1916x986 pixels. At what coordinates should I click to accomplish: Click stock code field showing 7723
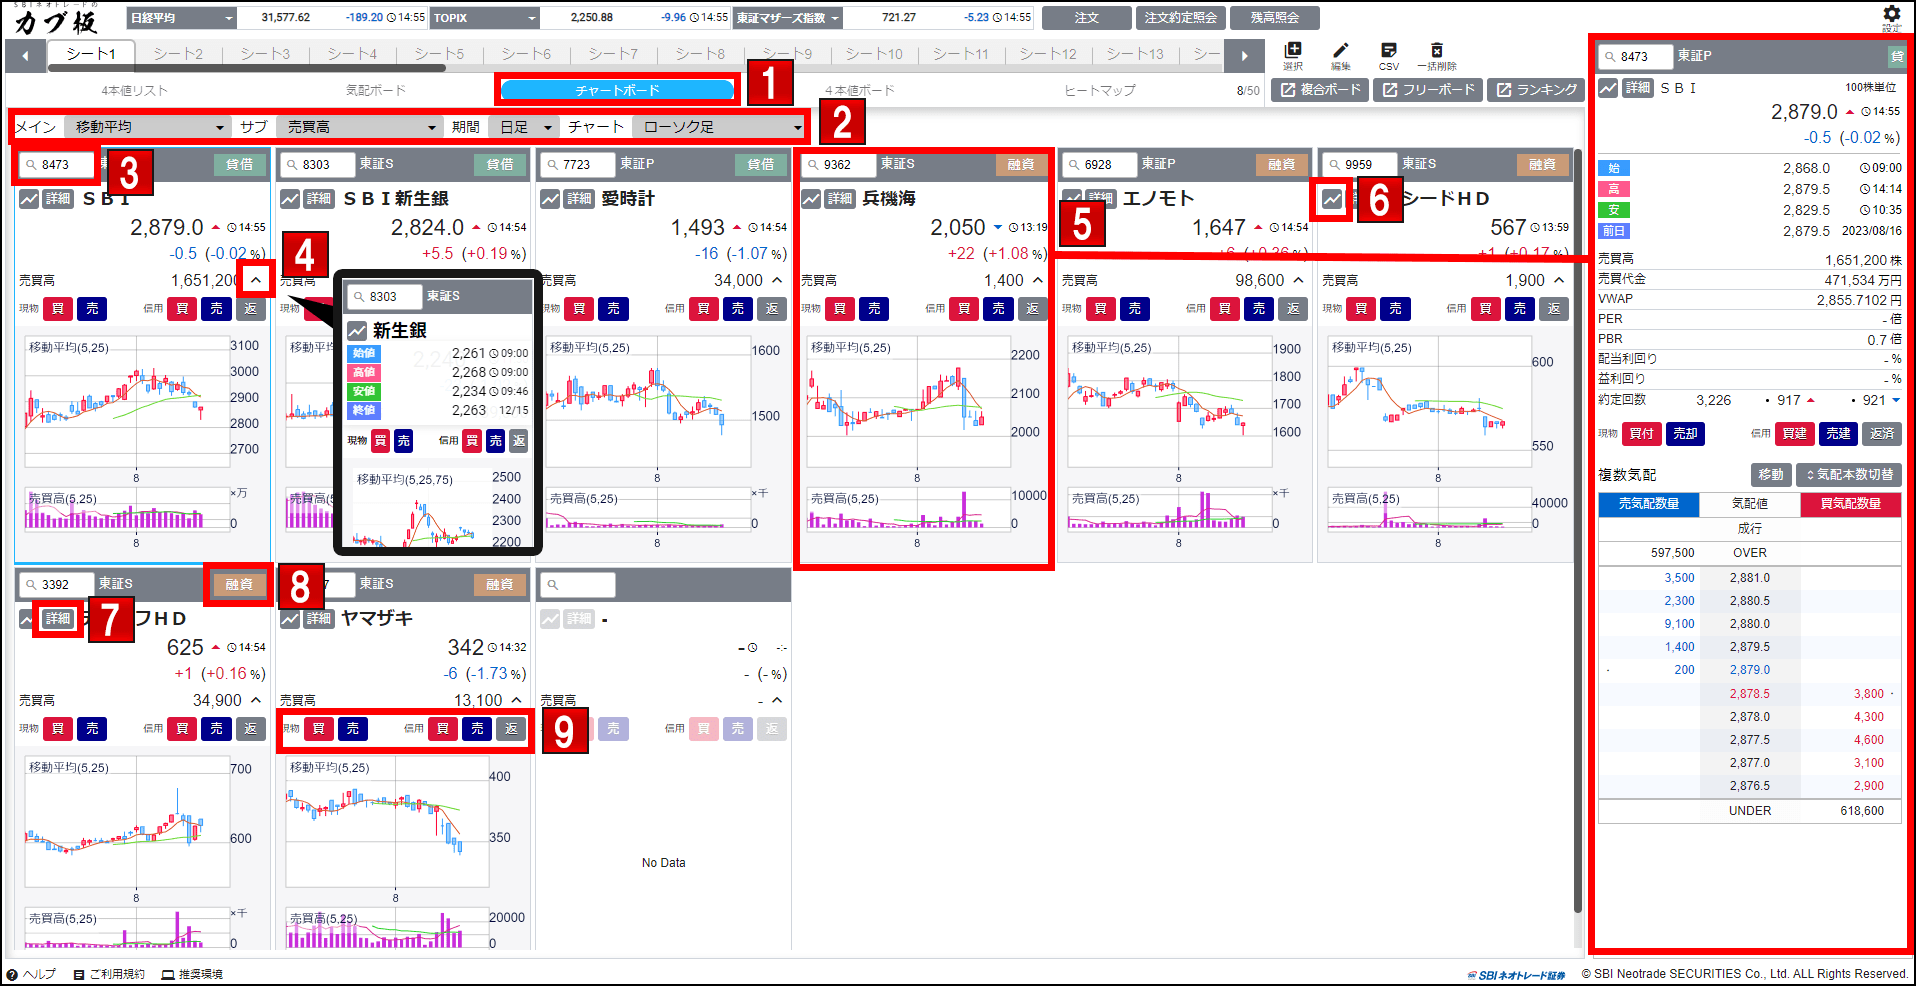pyautogui.click(x=577, y=164)
